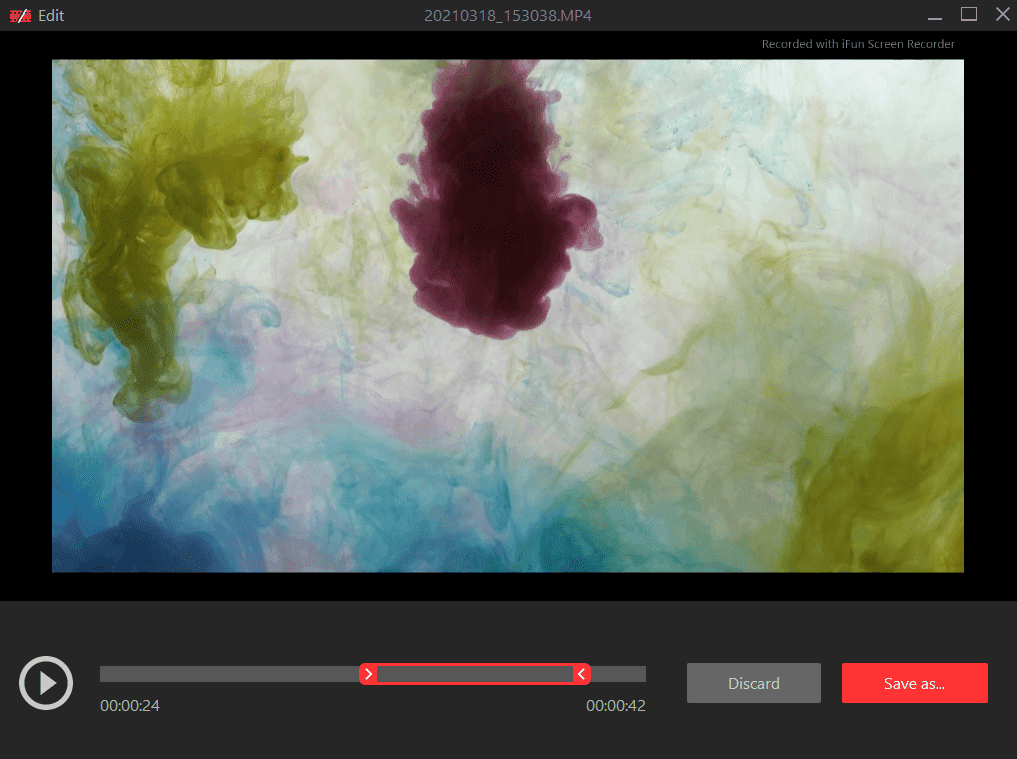The height and width of the screenshot is (759, 1017).
Task: Click the left trim start handle
Action: click(x=368, y=674)
